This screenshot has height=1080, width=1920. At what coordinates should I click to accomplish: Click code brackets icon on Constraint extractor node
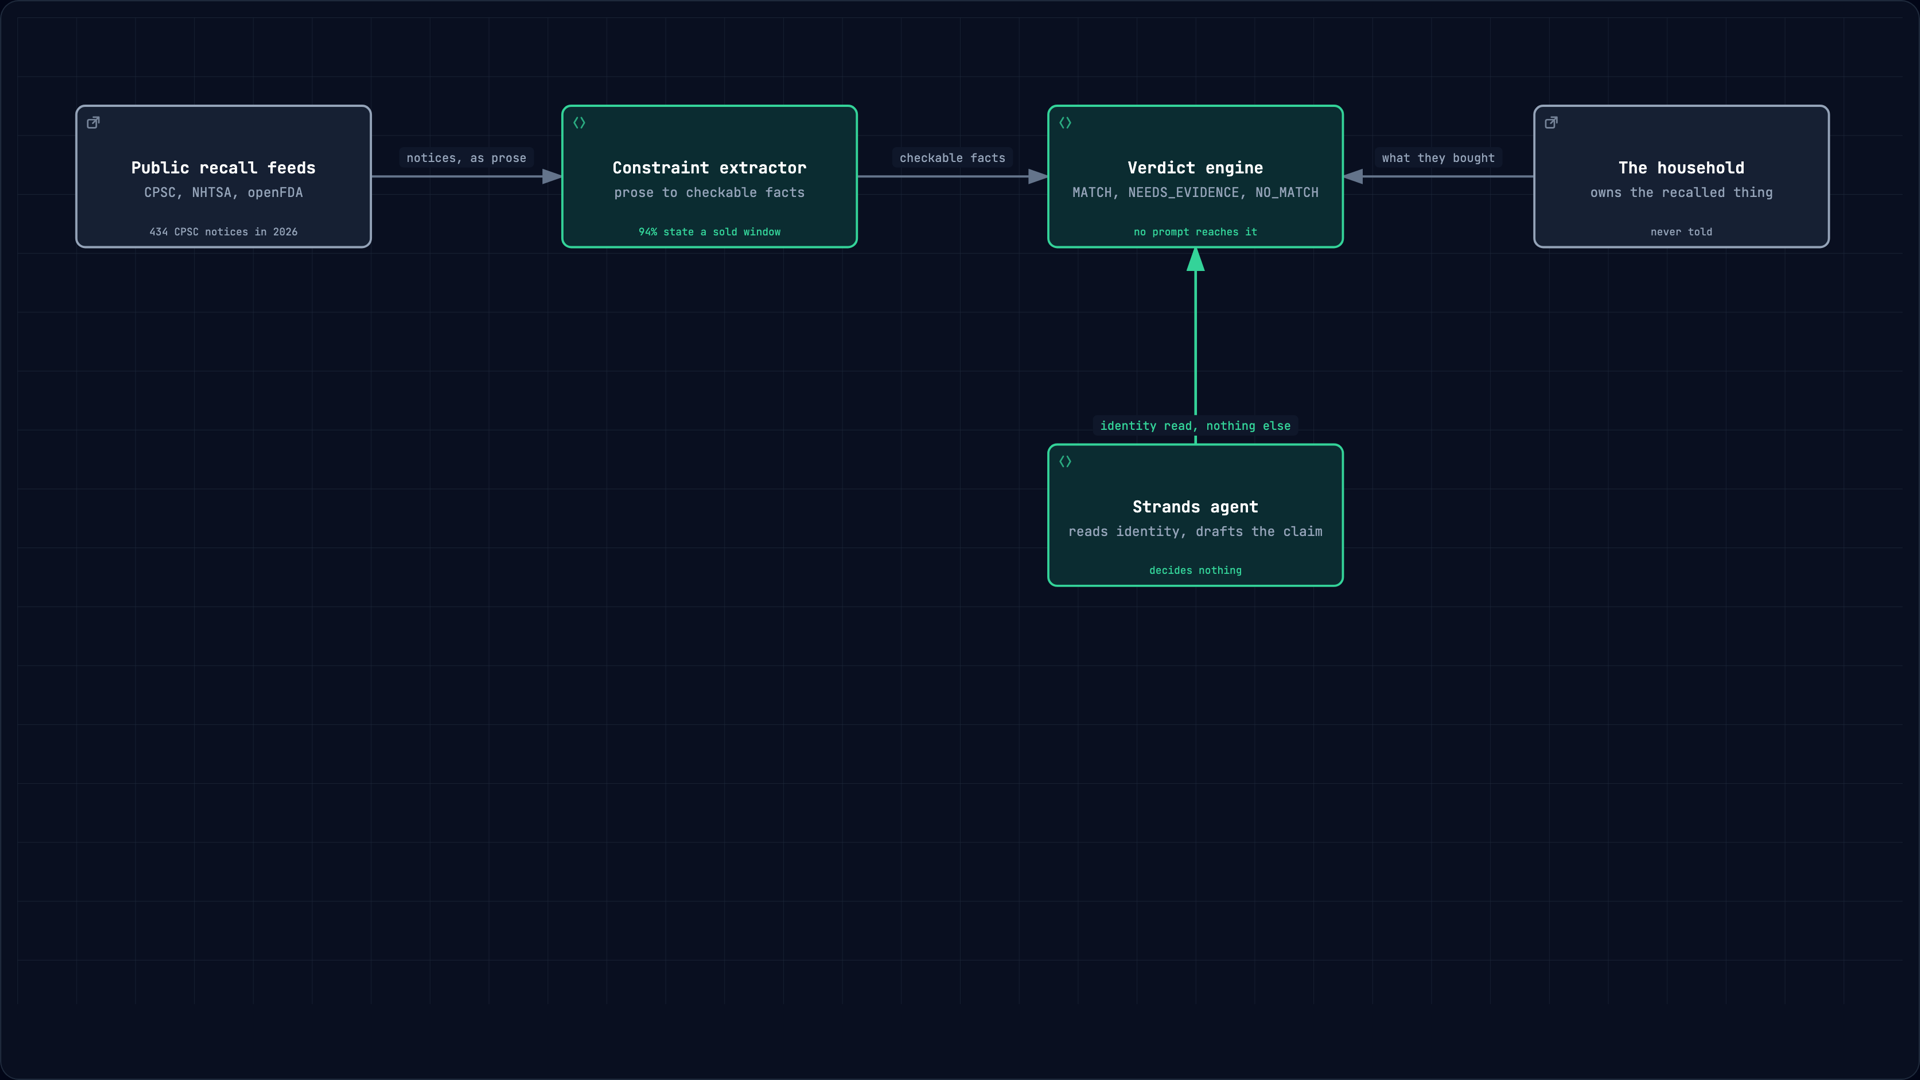coord(579,123)
